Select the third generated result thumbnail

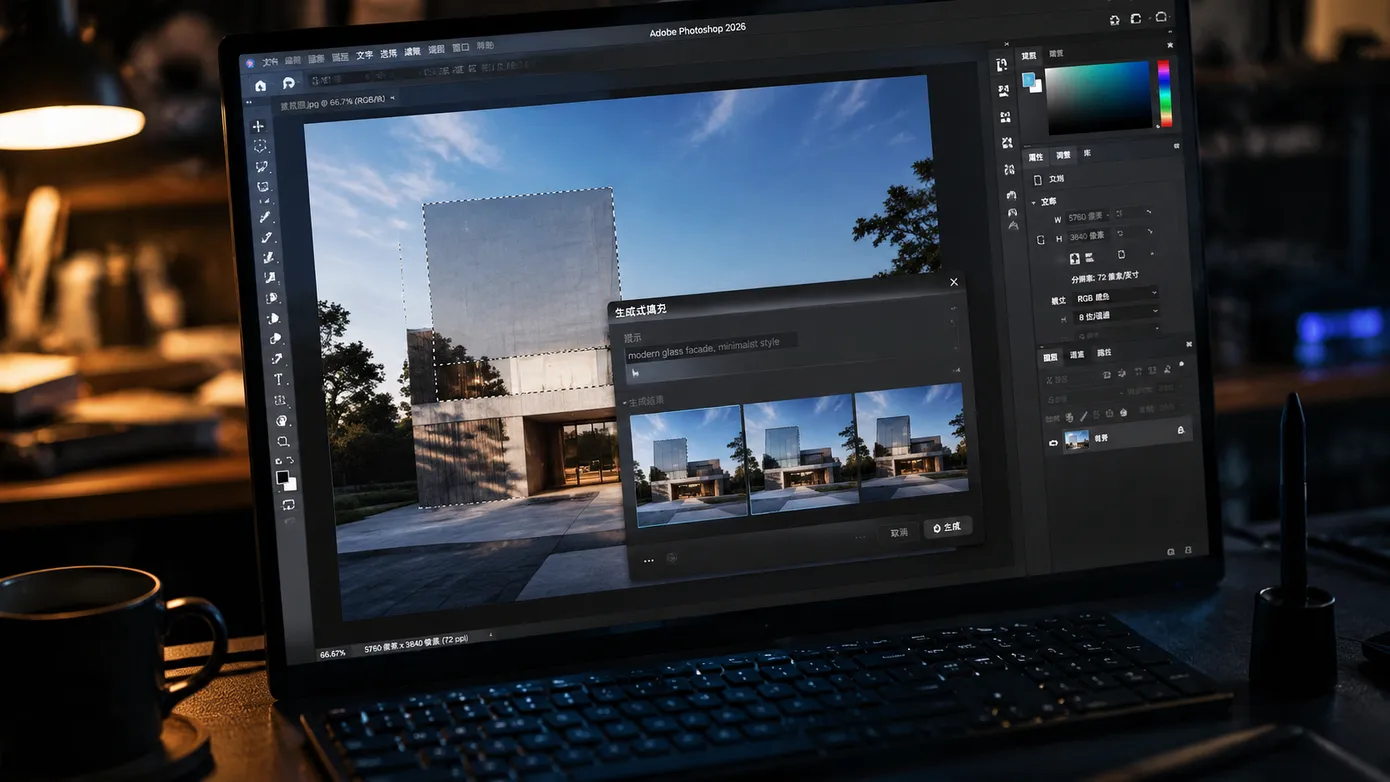[913, 440]
